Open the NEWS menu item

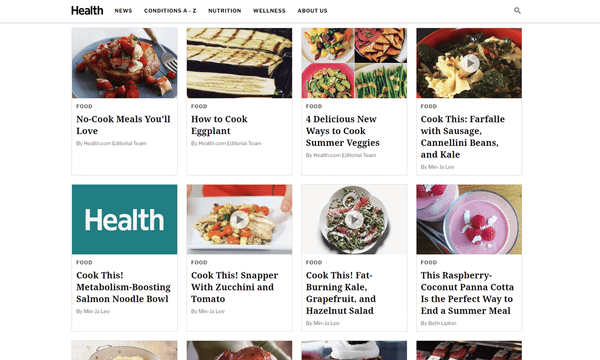click(123, 11)
